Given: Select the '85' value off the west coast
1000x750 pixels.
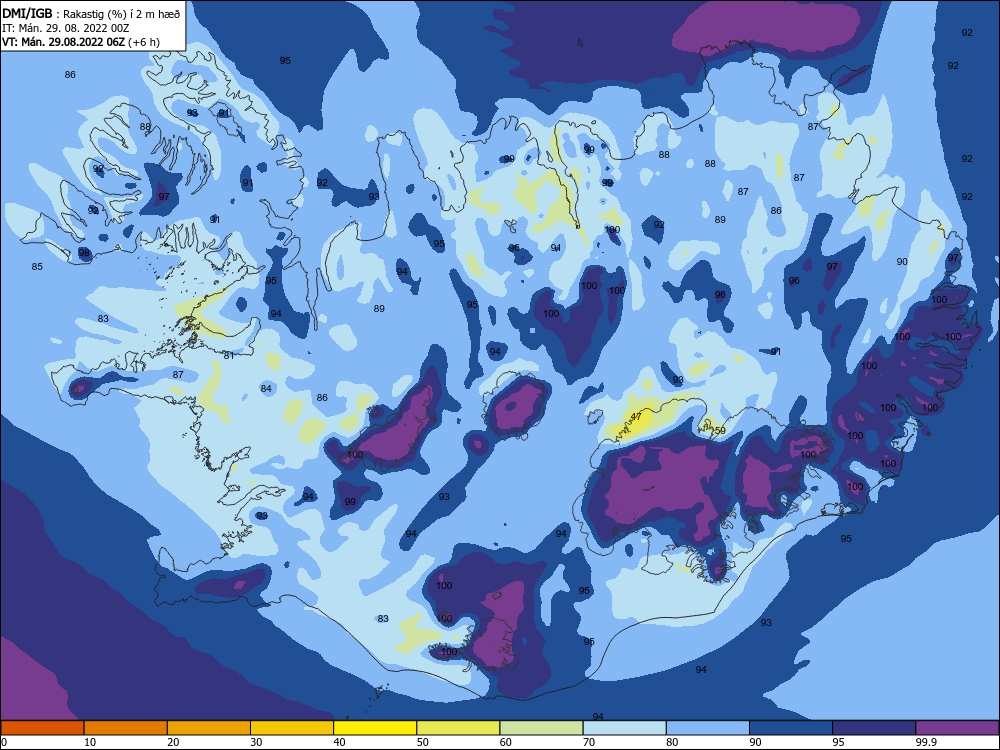Looking at the screenshot, I should click(x=37, y=267).
